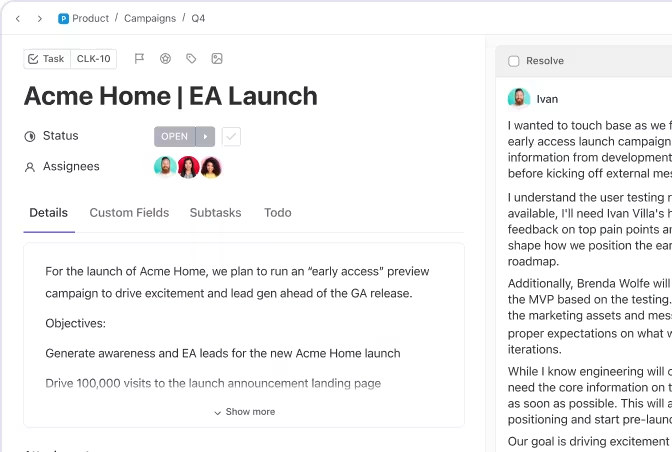Switch to the Custom Fields tab
This screenshot has width=672, height=452.
129,213
